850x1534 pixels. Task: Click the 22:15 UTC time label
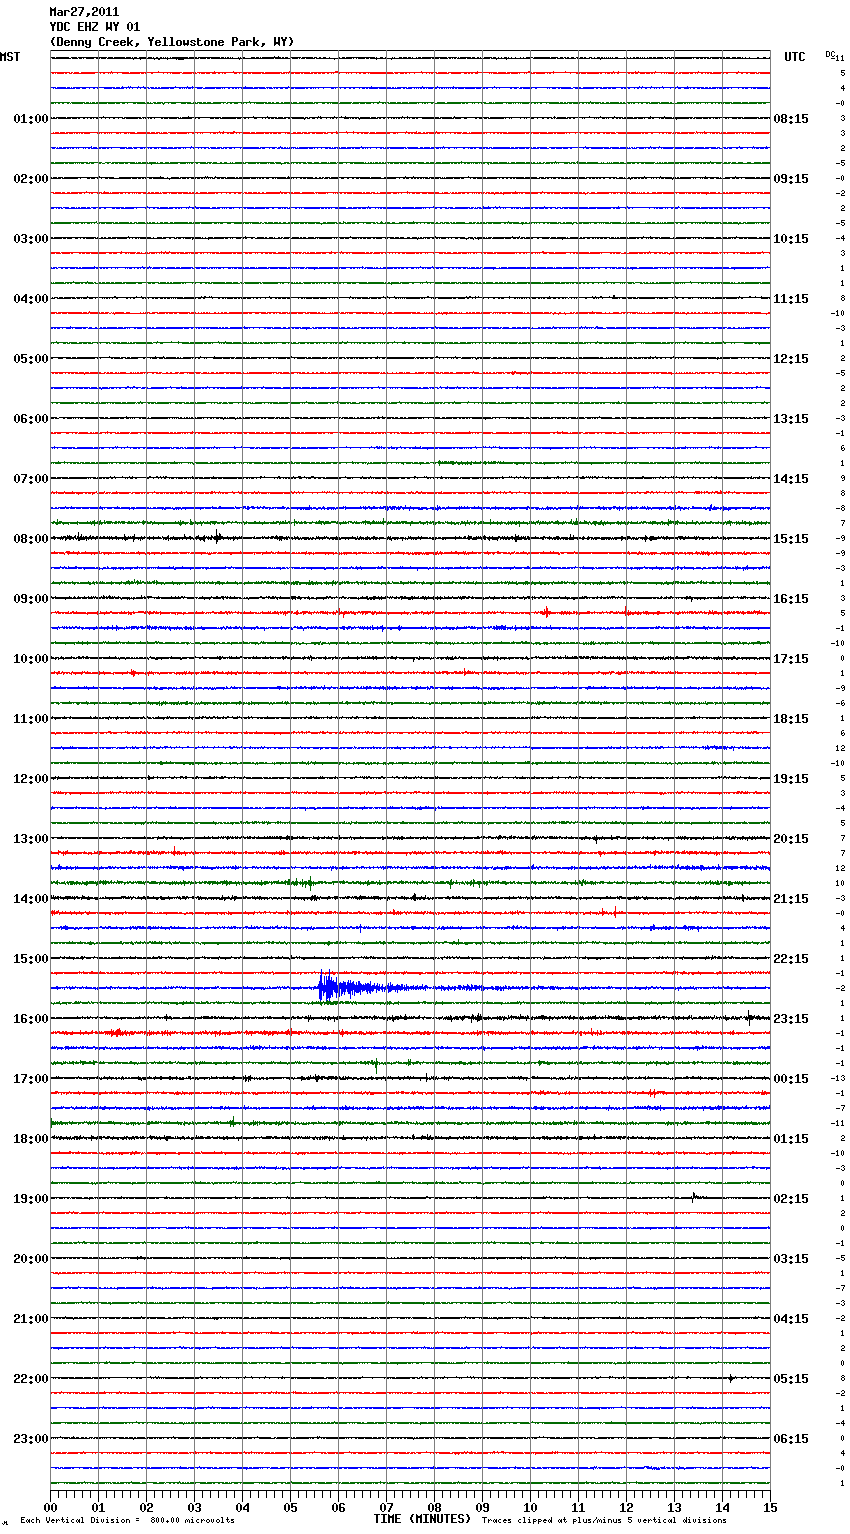click(791, 959)
